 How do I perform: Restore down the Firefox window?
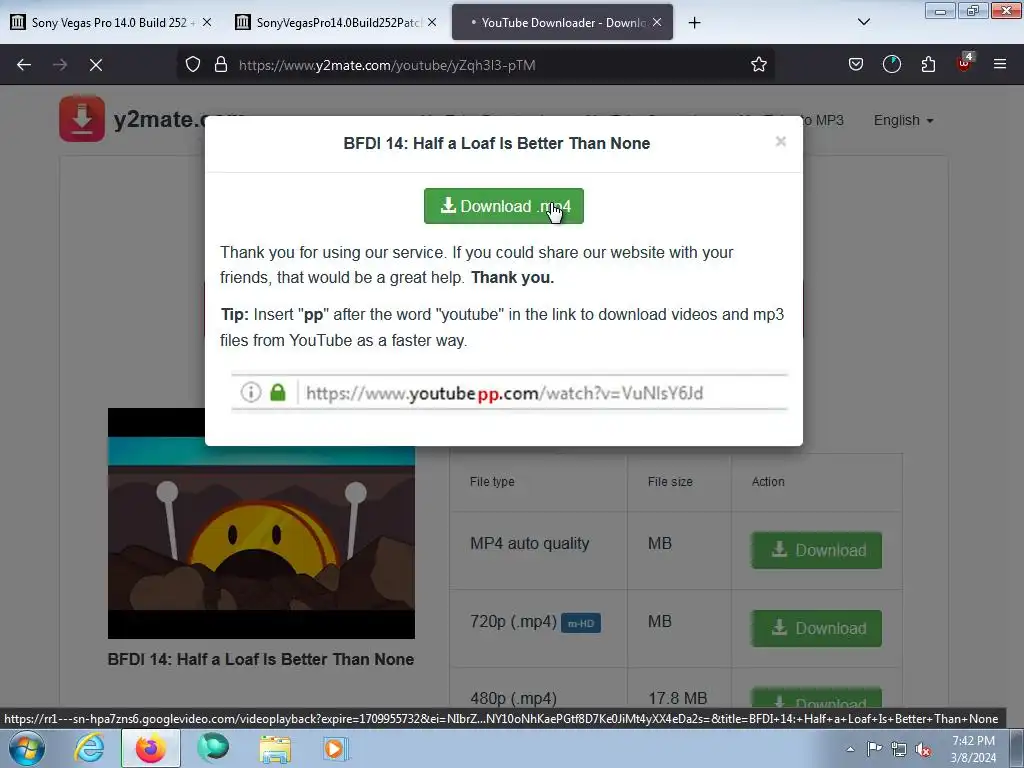[972, 10]
